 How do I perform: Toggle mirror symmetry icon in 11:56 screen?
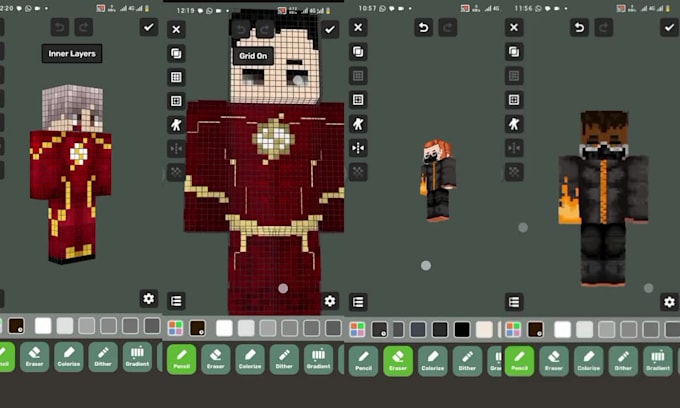(514, 148)
